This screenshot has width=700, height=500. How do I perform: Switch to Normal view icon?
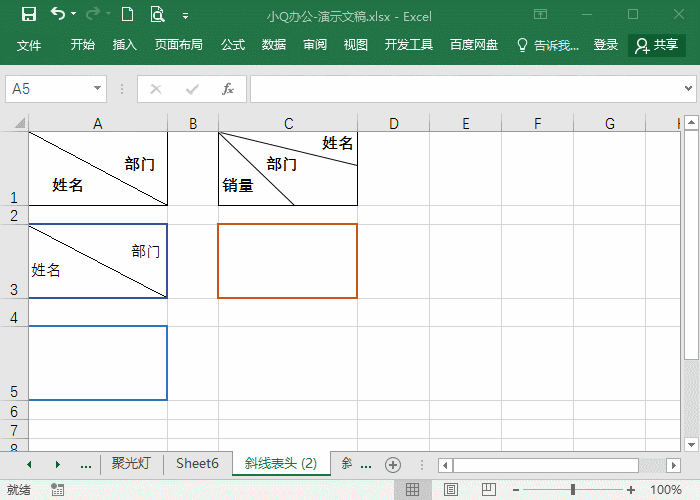pyautogui.click(x=412, y=489)
